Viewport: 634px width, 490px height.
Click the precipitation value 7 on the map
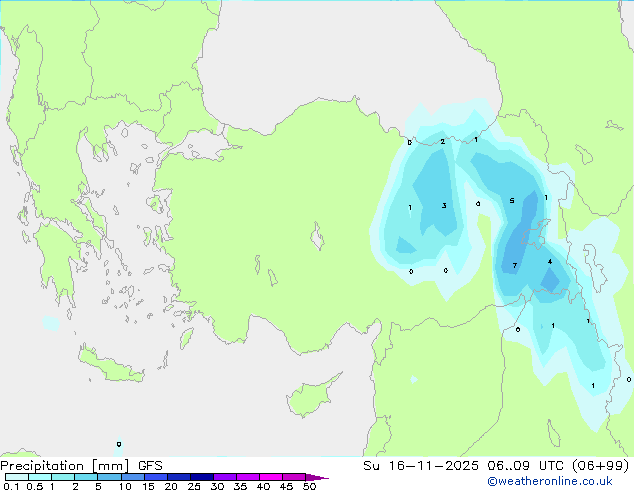click(515, 266)
